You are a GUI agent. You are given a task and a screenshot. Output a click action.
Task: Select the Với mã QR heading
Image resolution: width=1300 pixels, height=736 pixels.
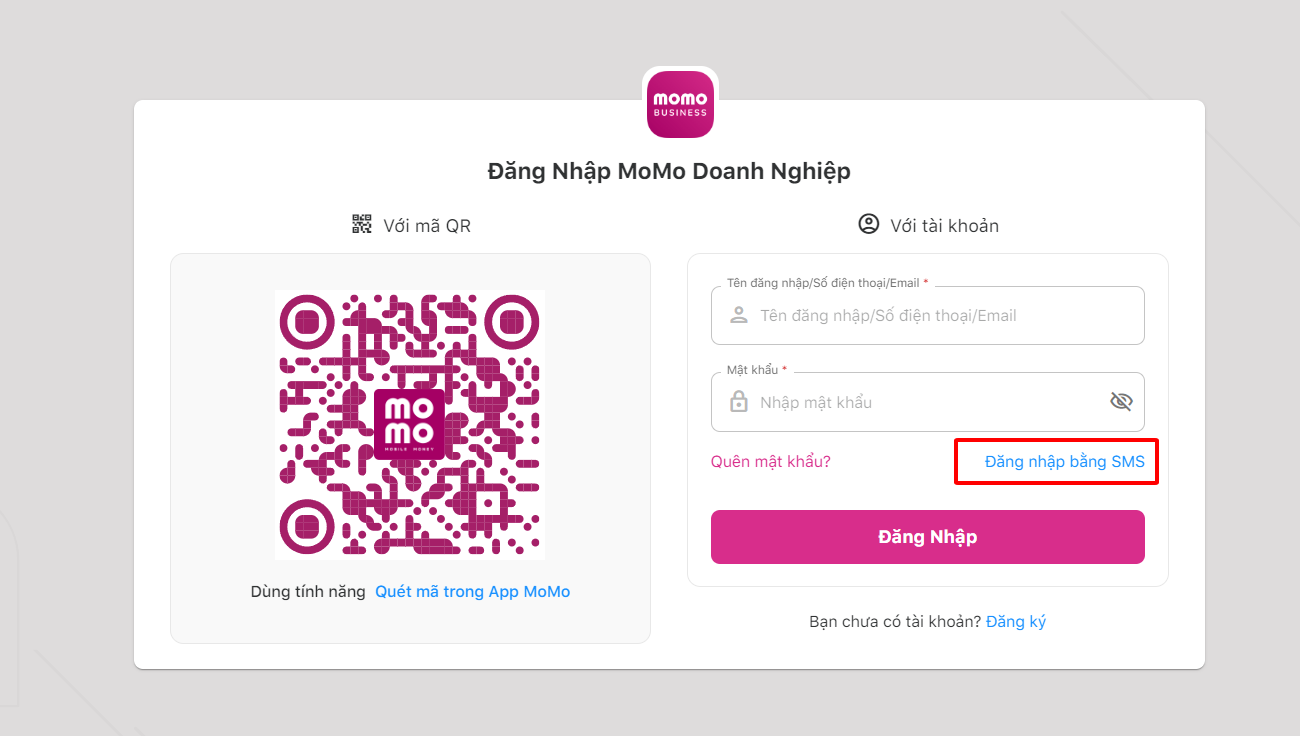[427, 226]
